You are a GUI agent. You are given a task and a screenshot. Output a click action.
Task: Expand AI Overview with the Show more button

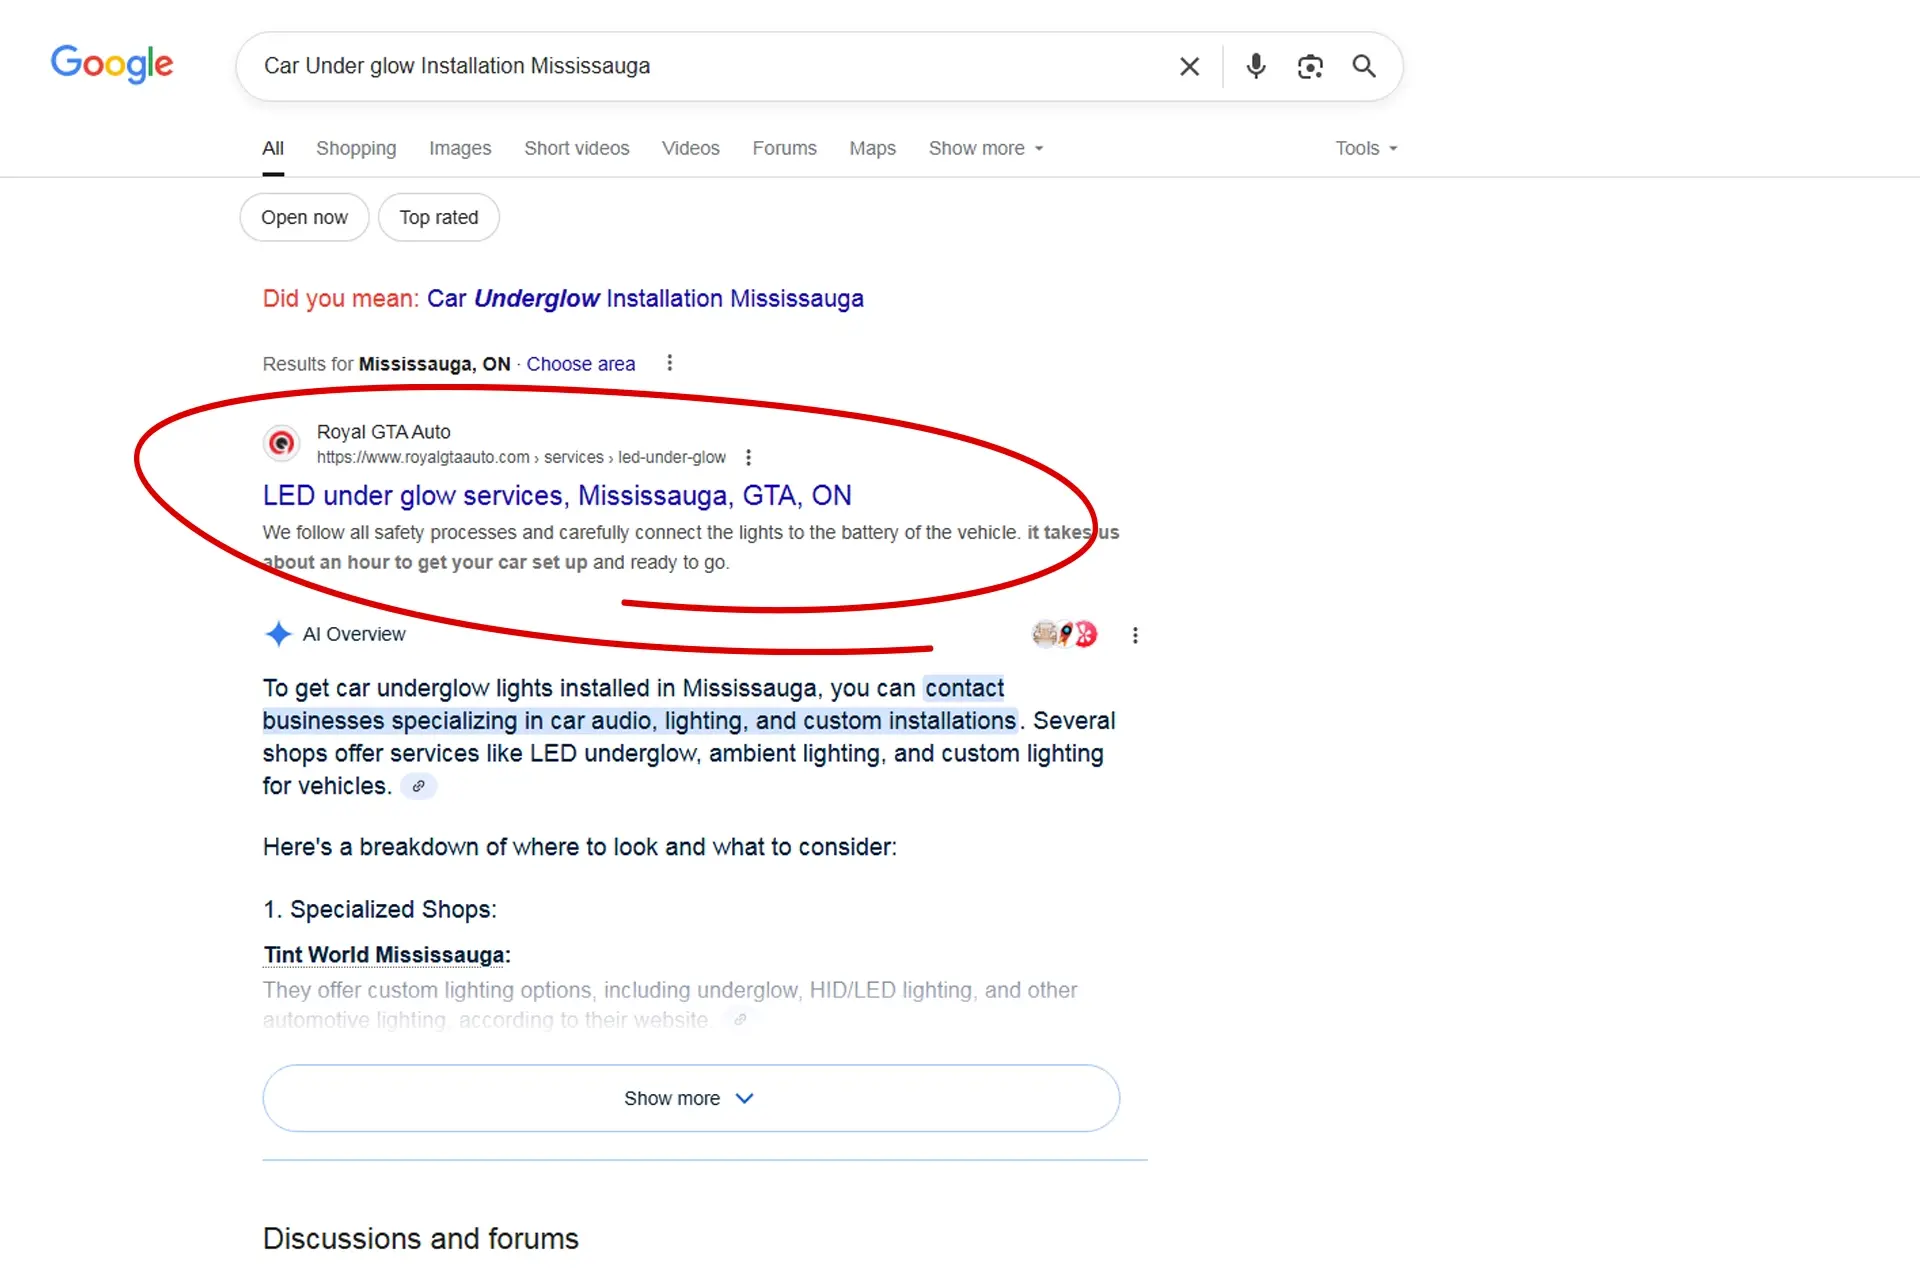691,1098
